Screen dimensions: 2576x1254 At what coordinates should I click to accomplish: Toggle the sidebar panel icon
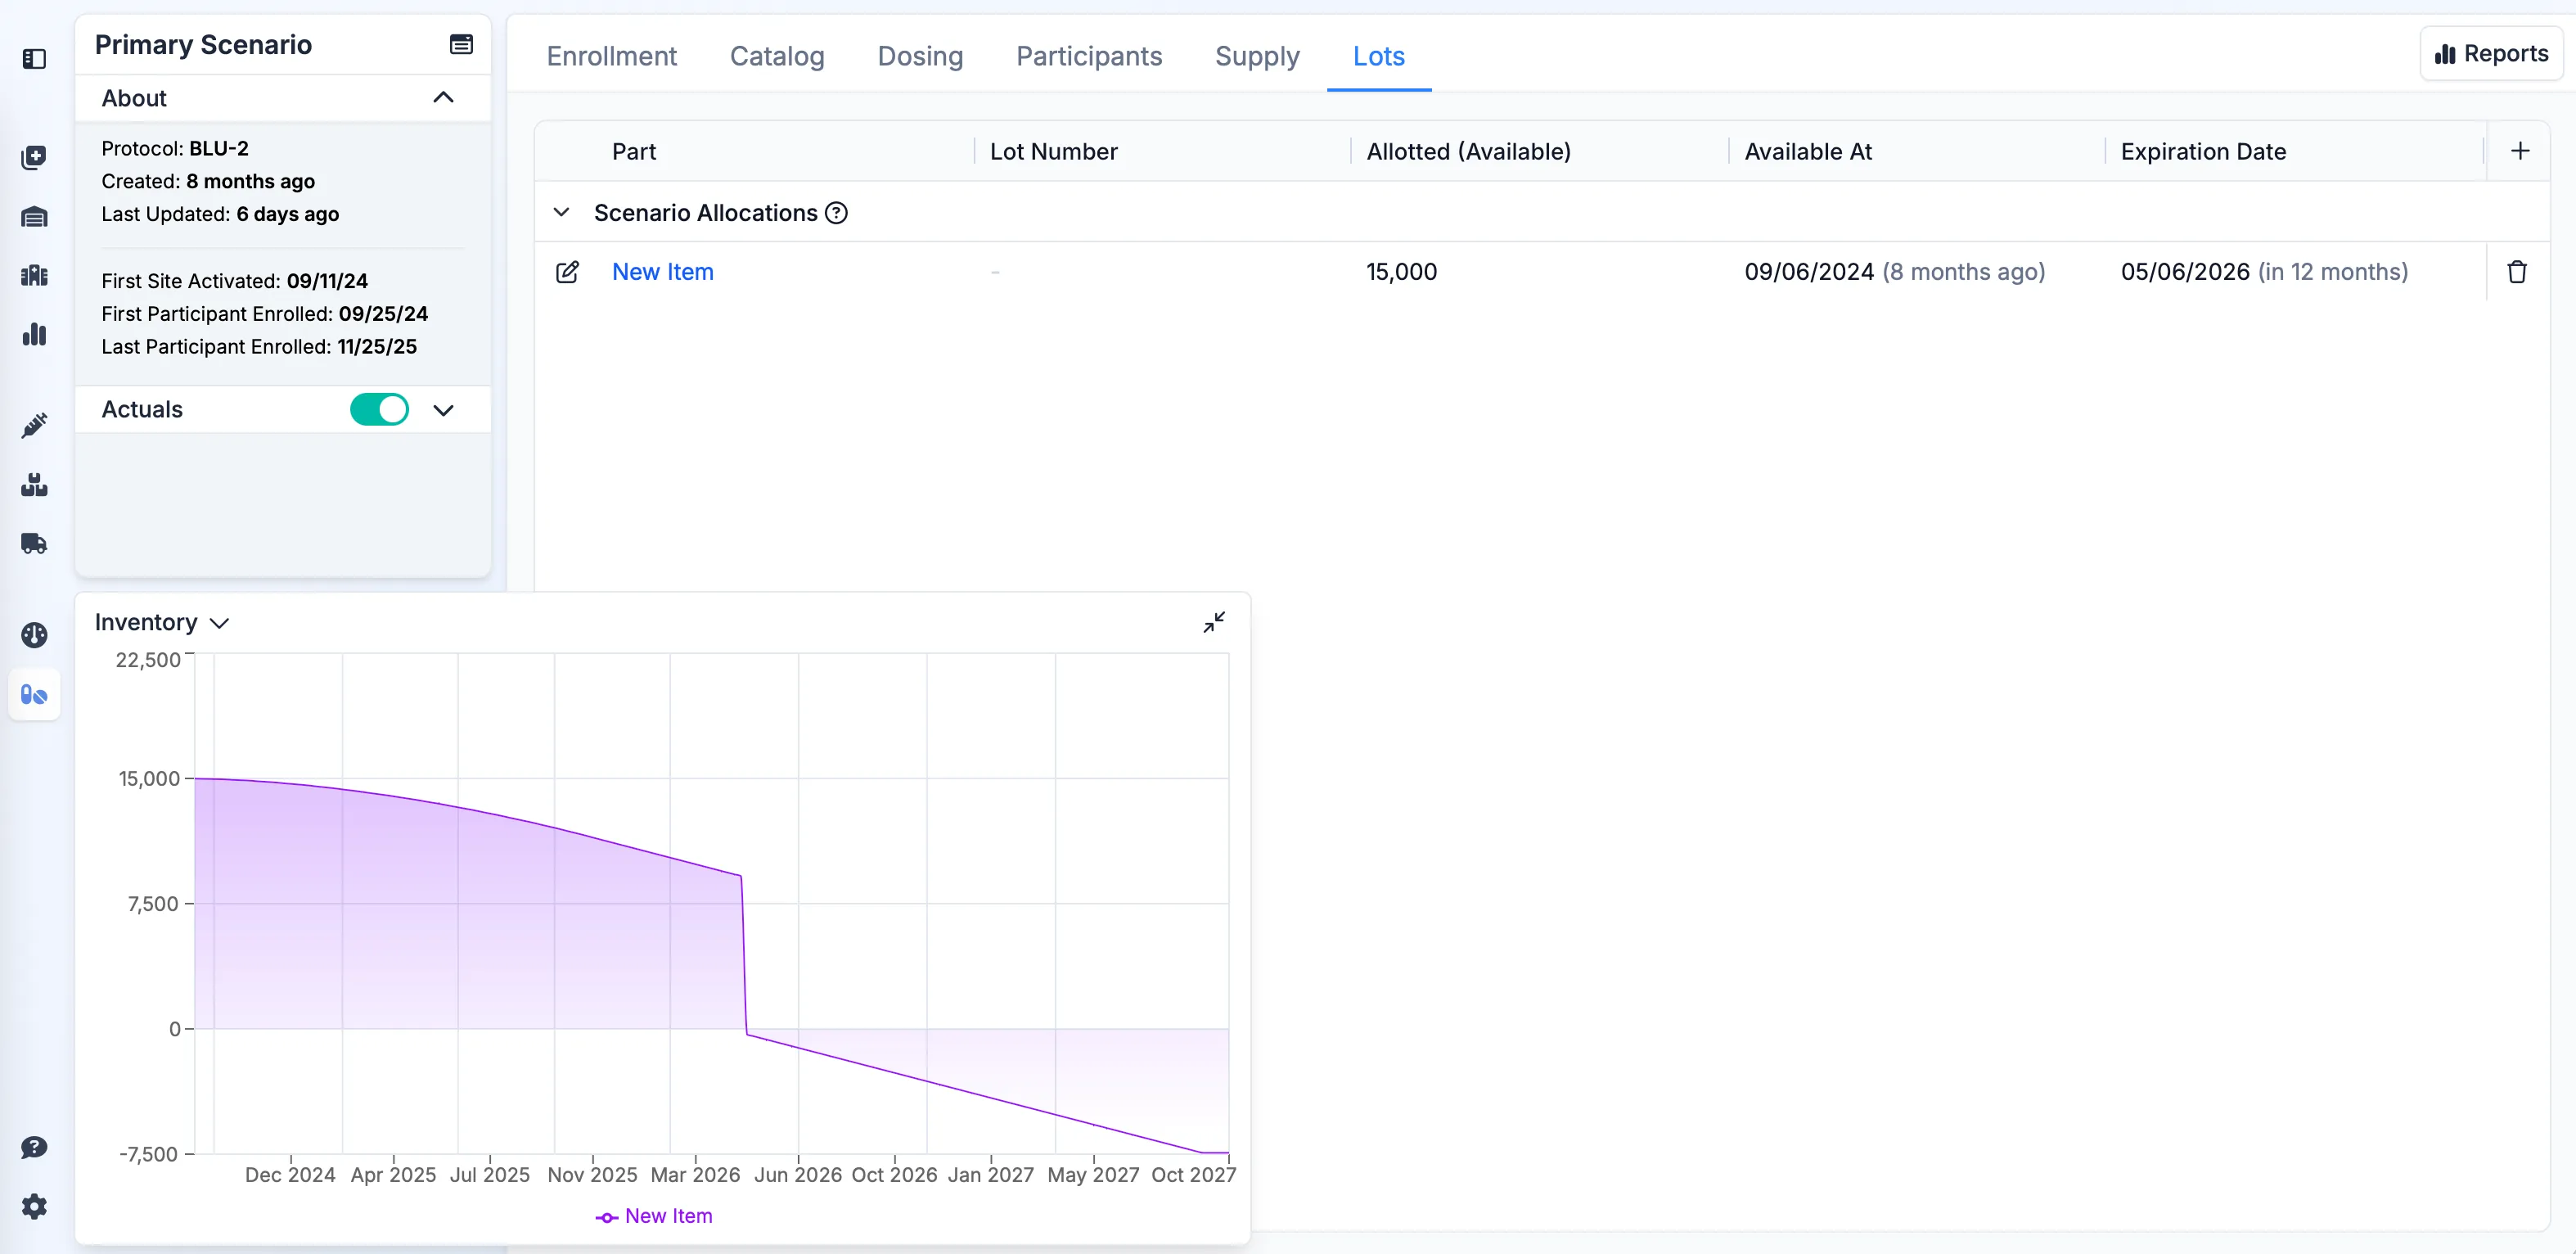[x=34, y=59]
